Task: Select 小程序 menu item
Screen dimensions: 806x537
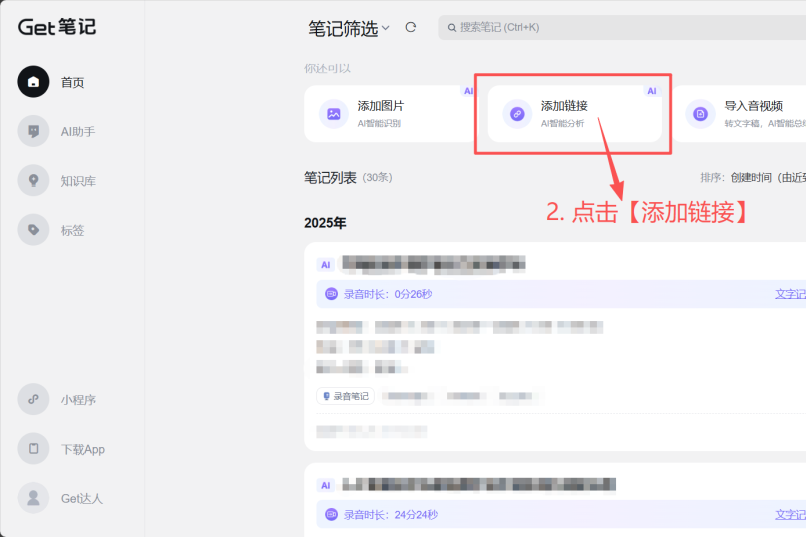Action: pyautogui.click(x=78, y=400)
